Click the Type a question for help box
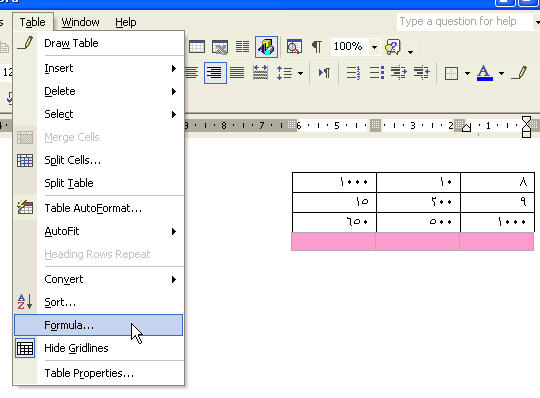Image resolution: width=540 pixels, height=398 pixels. click(x=464, y=22)
